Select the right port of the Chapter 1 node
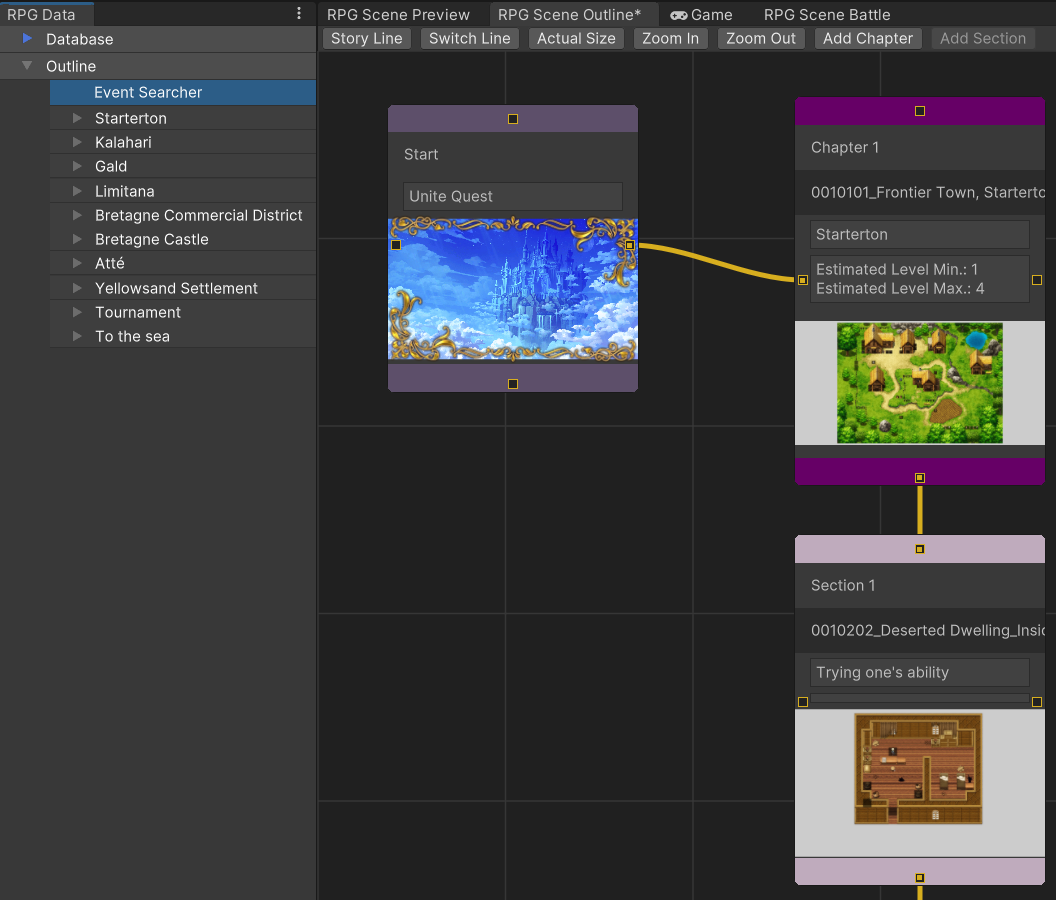The height and width of the screenshot is (900, 1056). [x=1037, y=280]
